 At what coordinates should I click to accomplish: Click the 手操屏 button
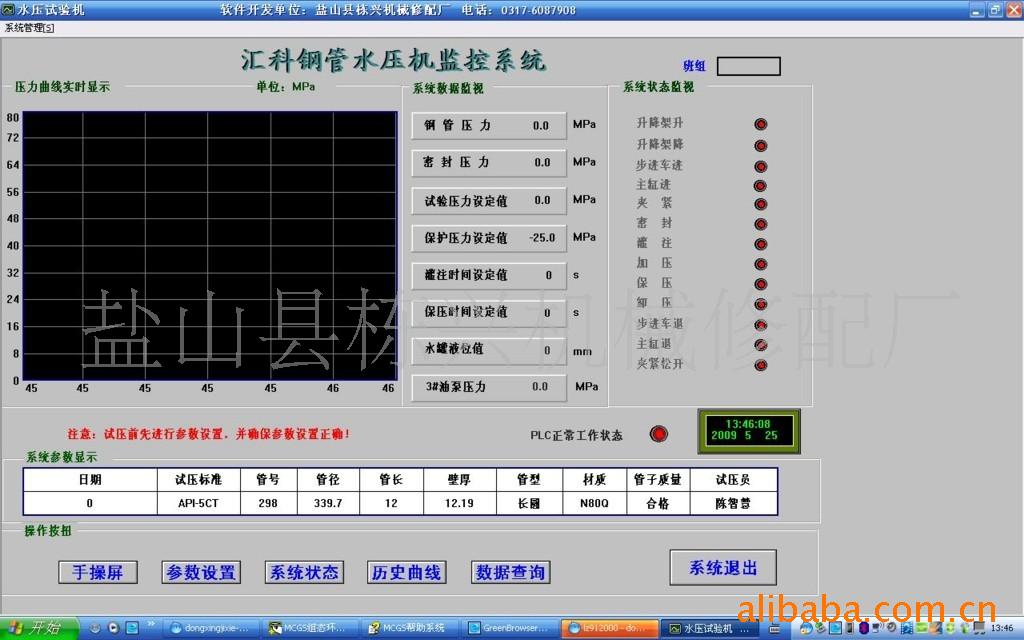(98, 572)
